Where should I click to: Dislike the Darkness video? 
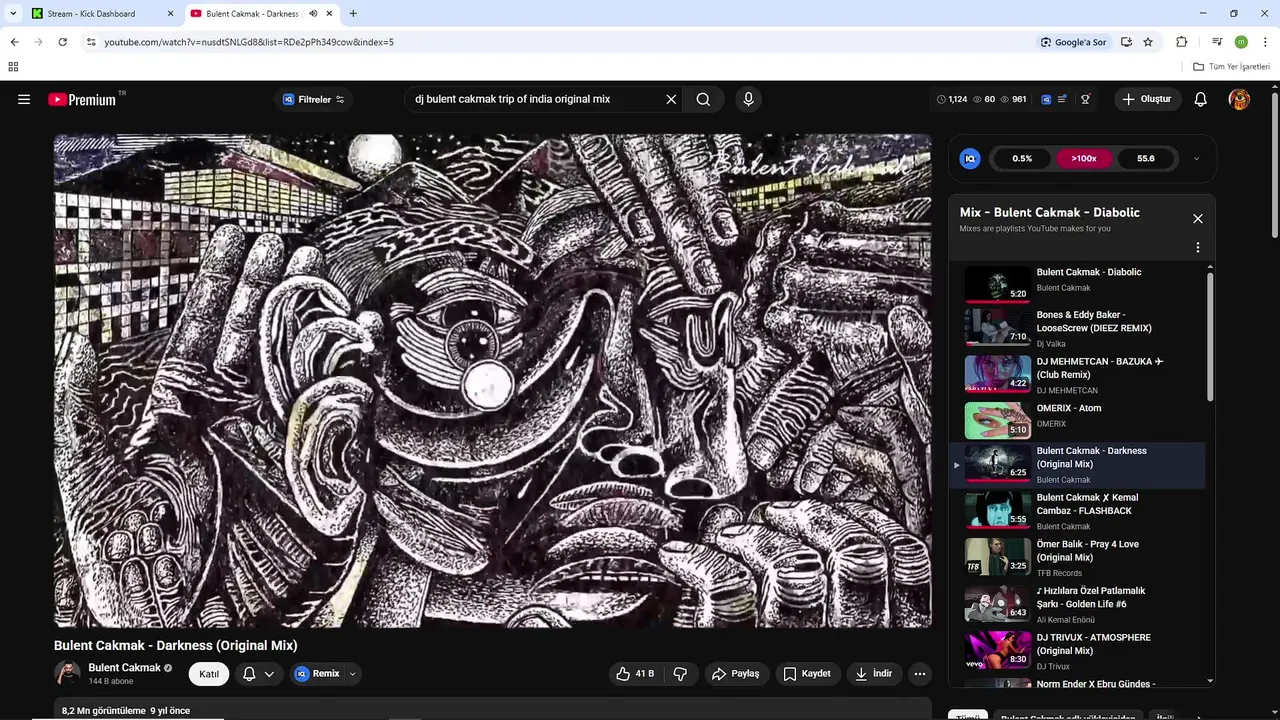[x=681, y=674]
